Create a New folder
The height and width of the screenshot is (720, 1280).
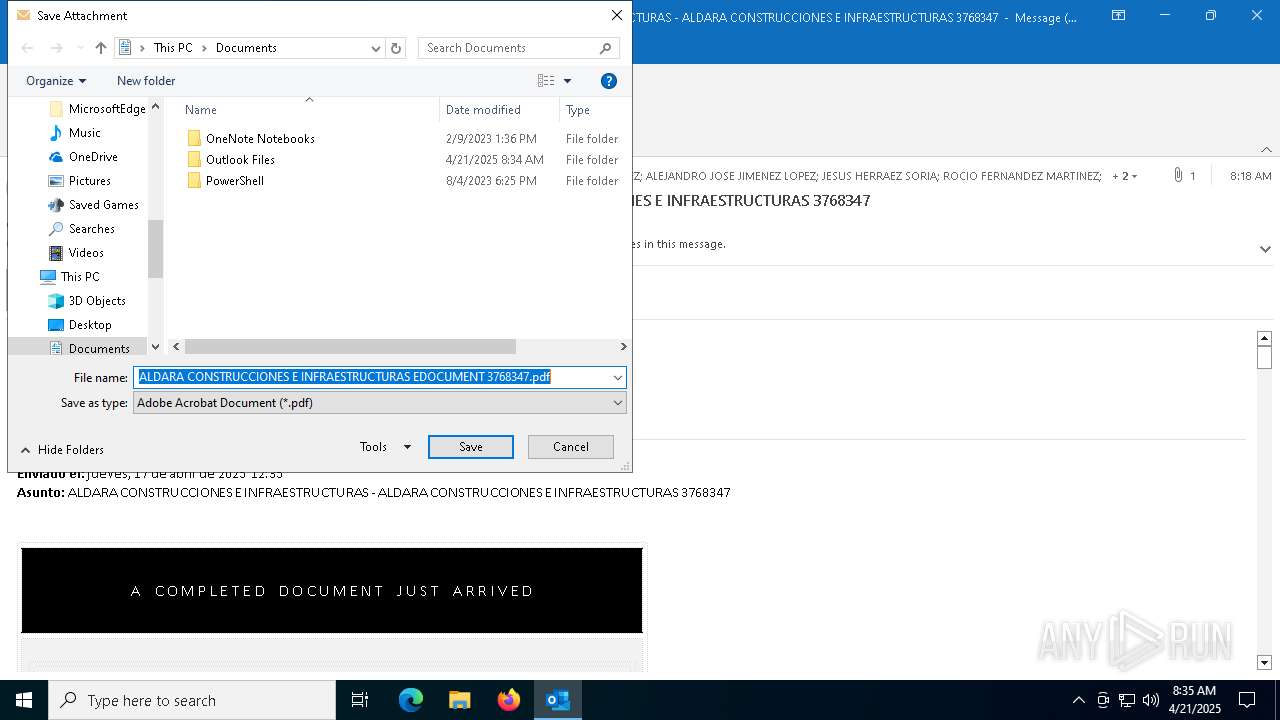point(146,81)
